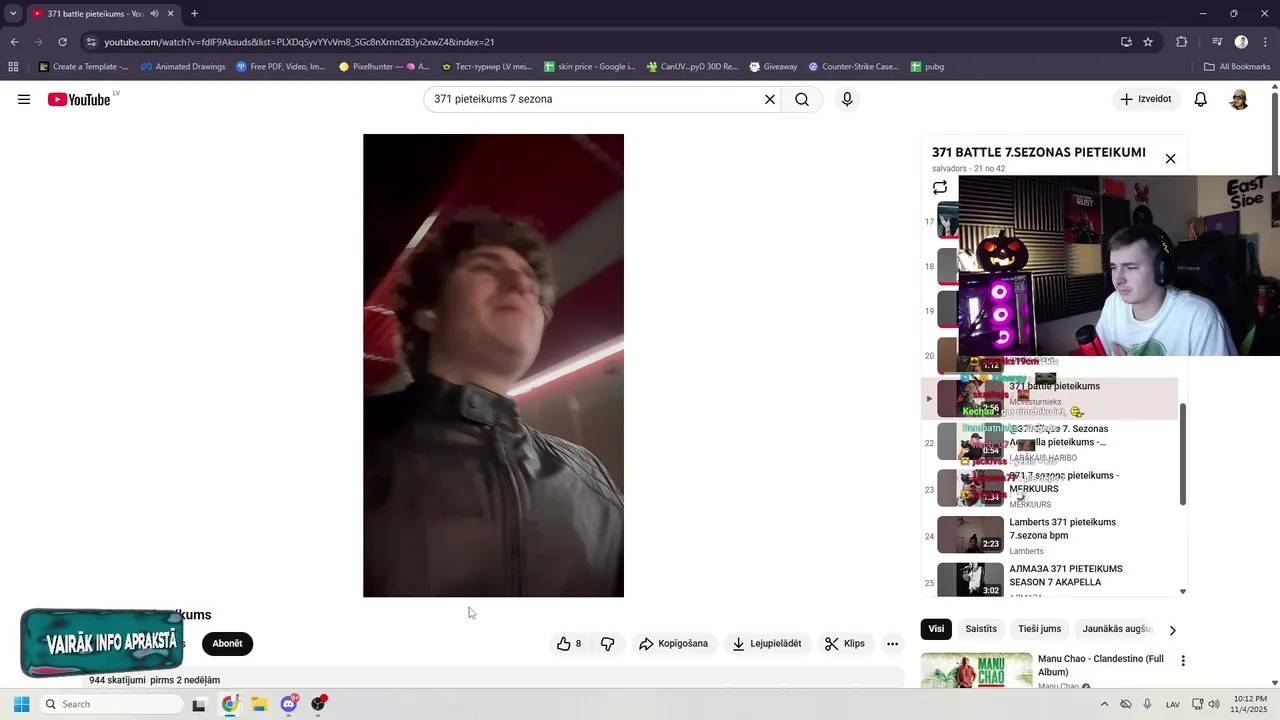This screenshot has width=1280, height=720.
Task: Open Discord from the taskbar
Action: coord(289,704)
